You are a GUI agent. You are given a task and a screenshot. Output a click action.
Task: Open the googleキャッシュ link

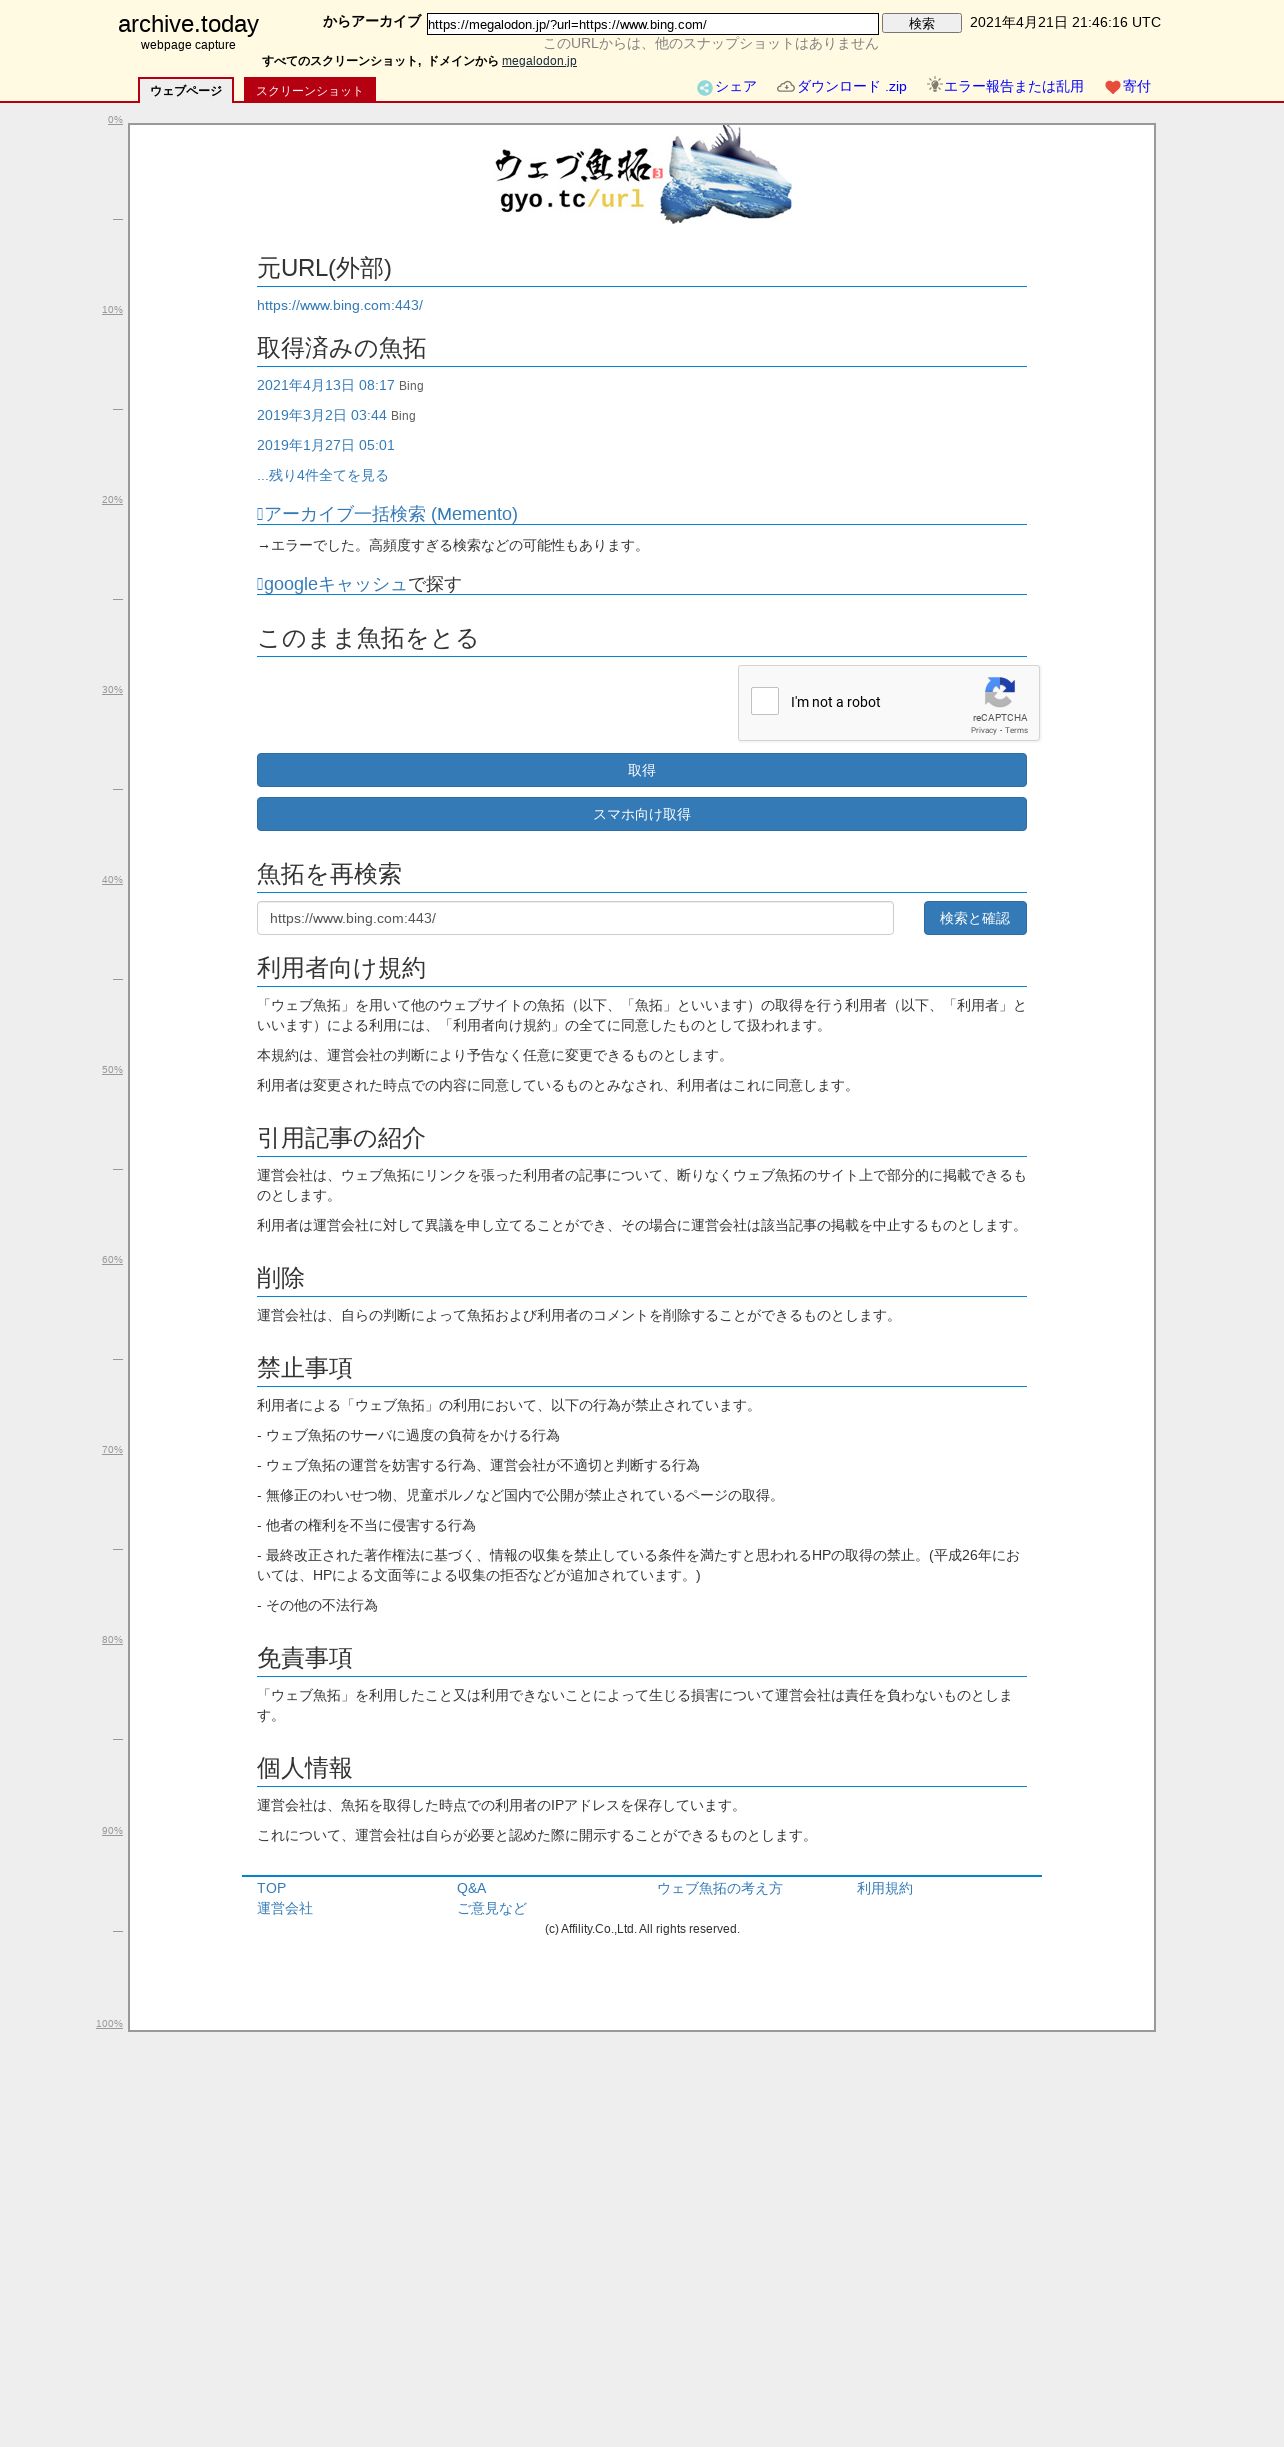click(x=332, y=584)
